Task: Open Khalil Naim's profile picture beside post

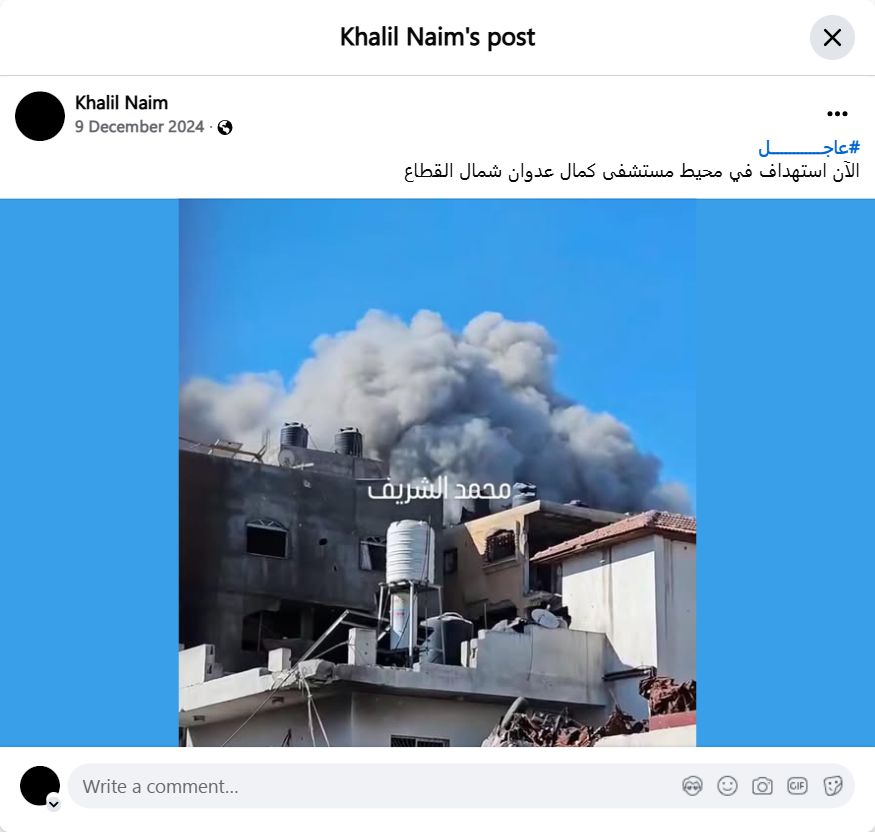Action: [x=40, y=116]
